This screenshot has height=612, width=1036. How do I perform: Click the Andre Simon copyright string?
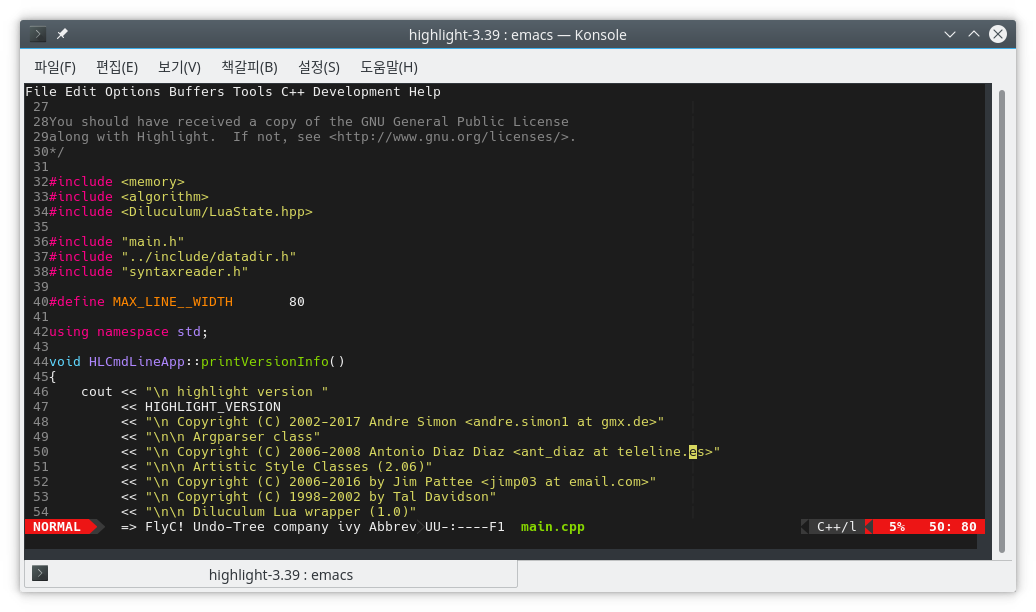point(404,422)
